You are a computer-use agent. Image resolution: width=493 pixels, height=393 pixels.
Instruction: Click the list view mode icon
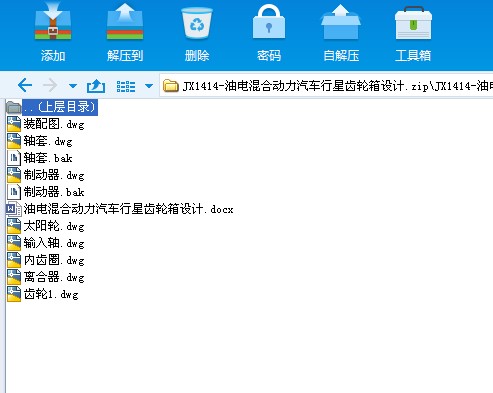126,86
